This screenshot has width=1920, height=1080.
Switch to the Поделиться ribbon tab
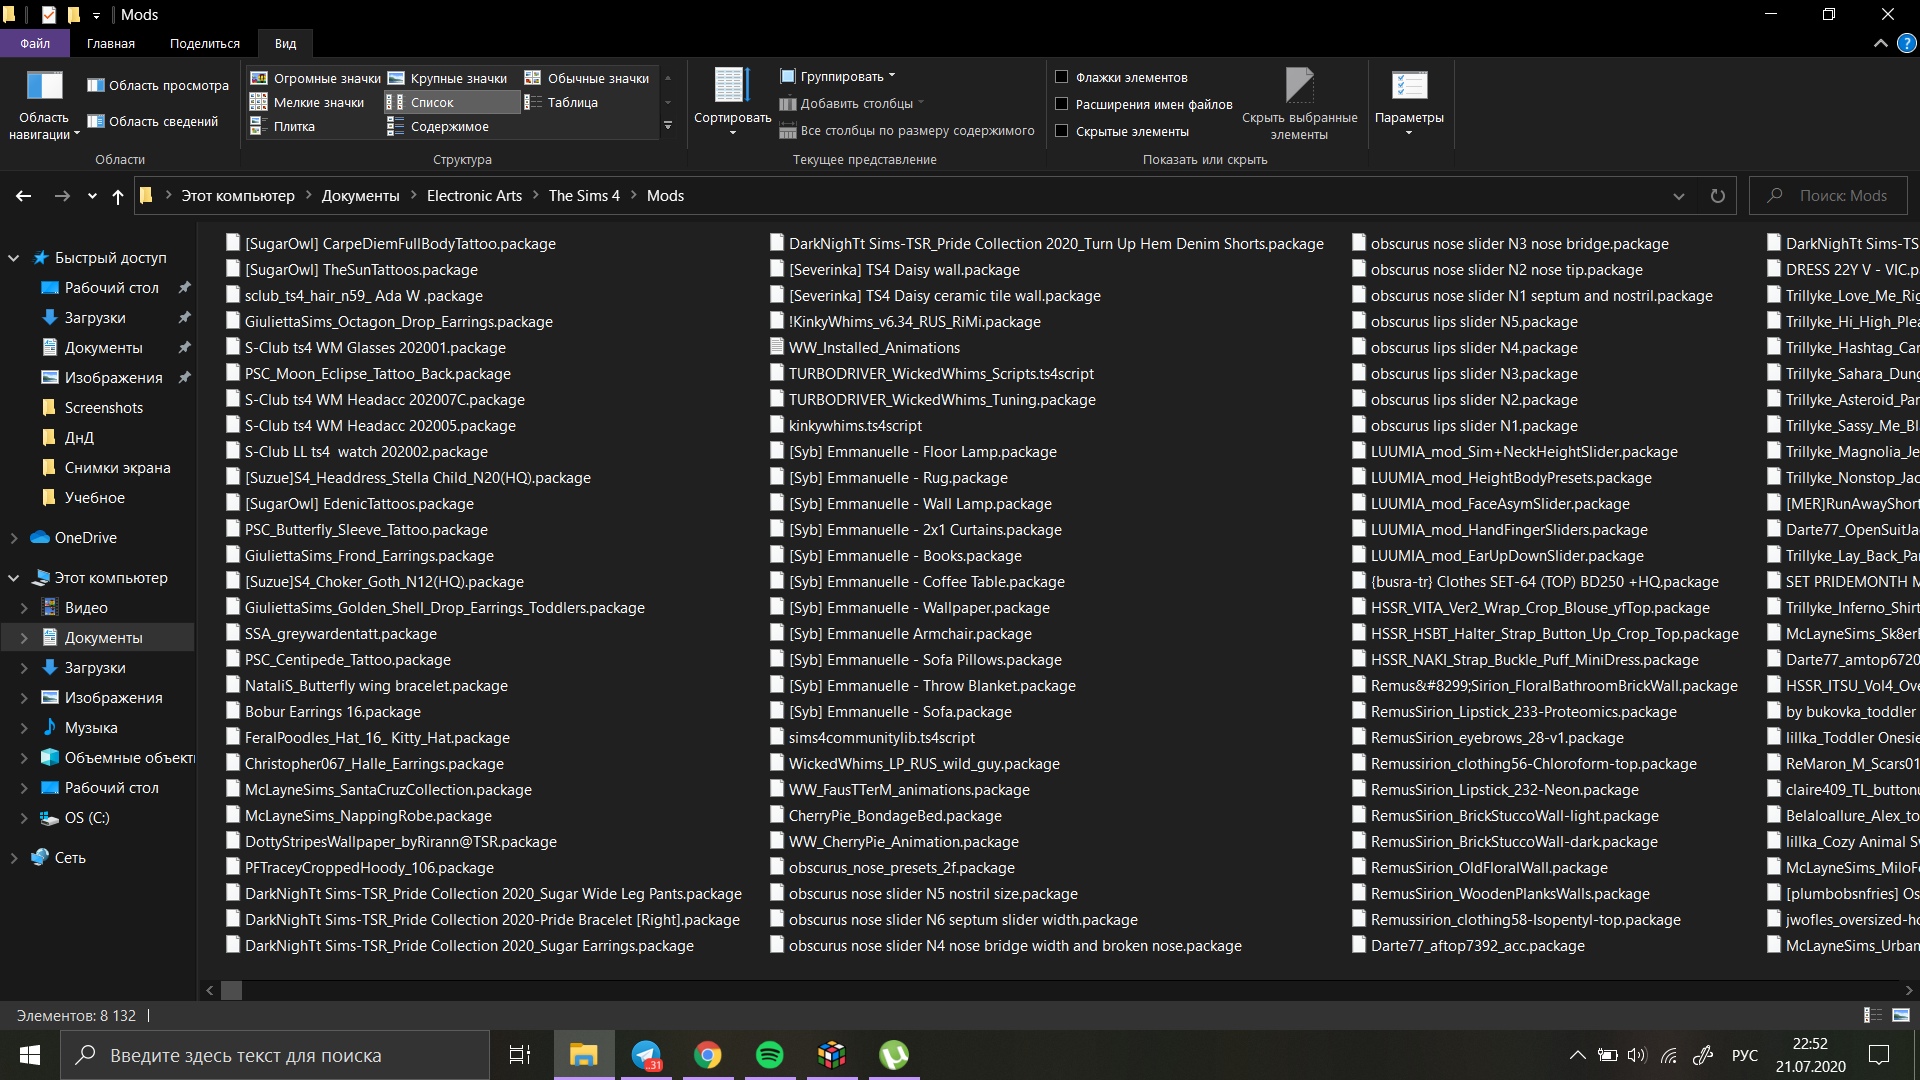pyautogui.click(x=205, y=43)
